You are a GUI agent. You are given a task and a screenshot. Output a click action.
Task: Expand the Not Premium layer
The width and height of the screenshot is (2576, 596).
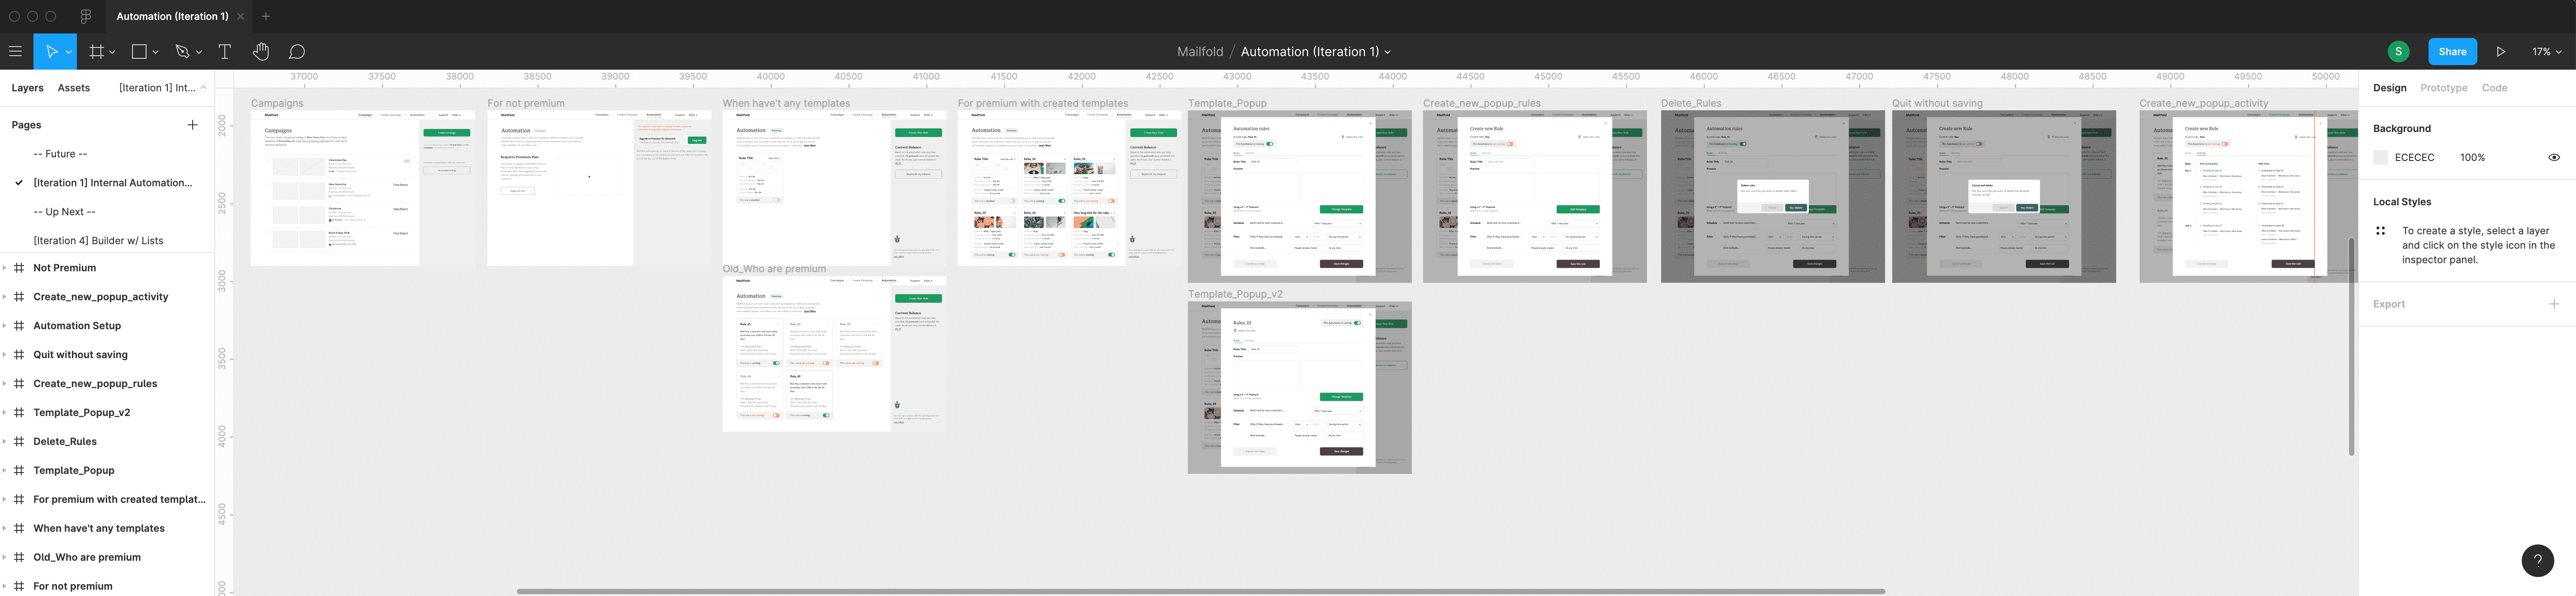click(x=5, y=268)
